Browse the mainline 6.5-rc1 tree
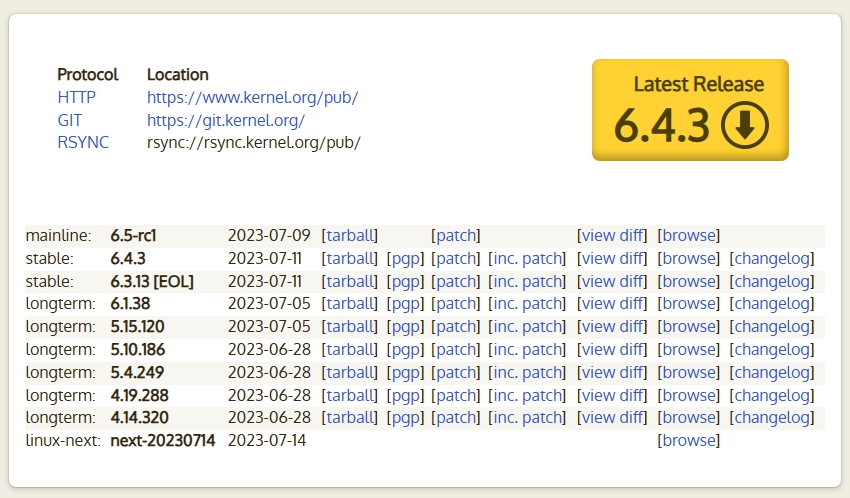 pyautogui.click(x=688, y=236)
